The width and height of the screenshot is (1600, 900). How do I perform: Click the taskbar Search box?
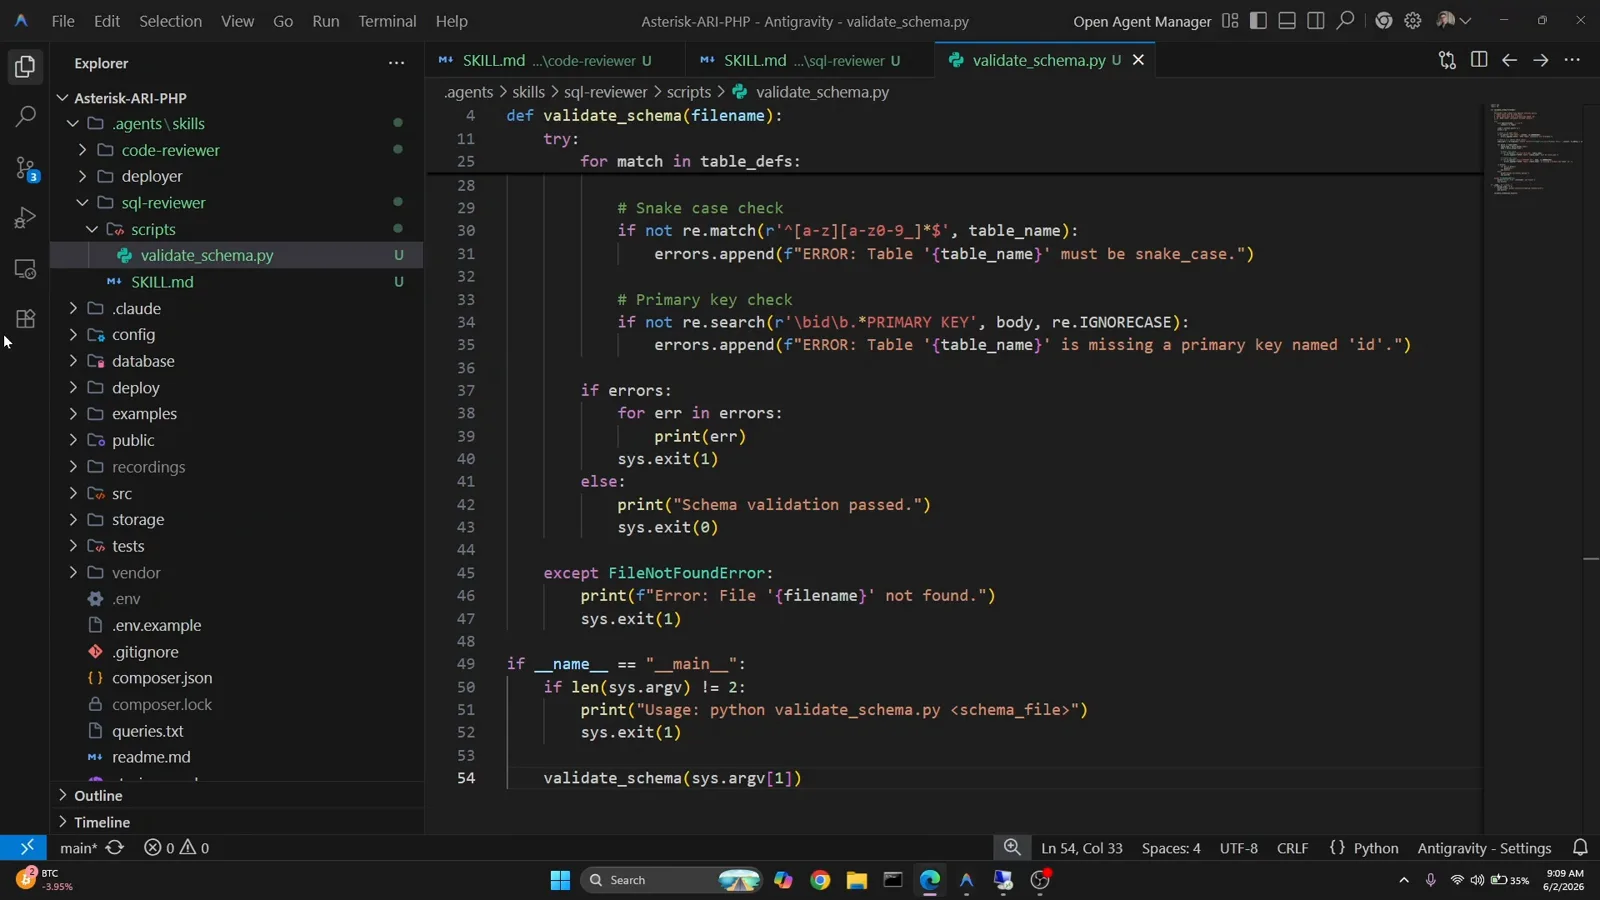tap(672, 880)
